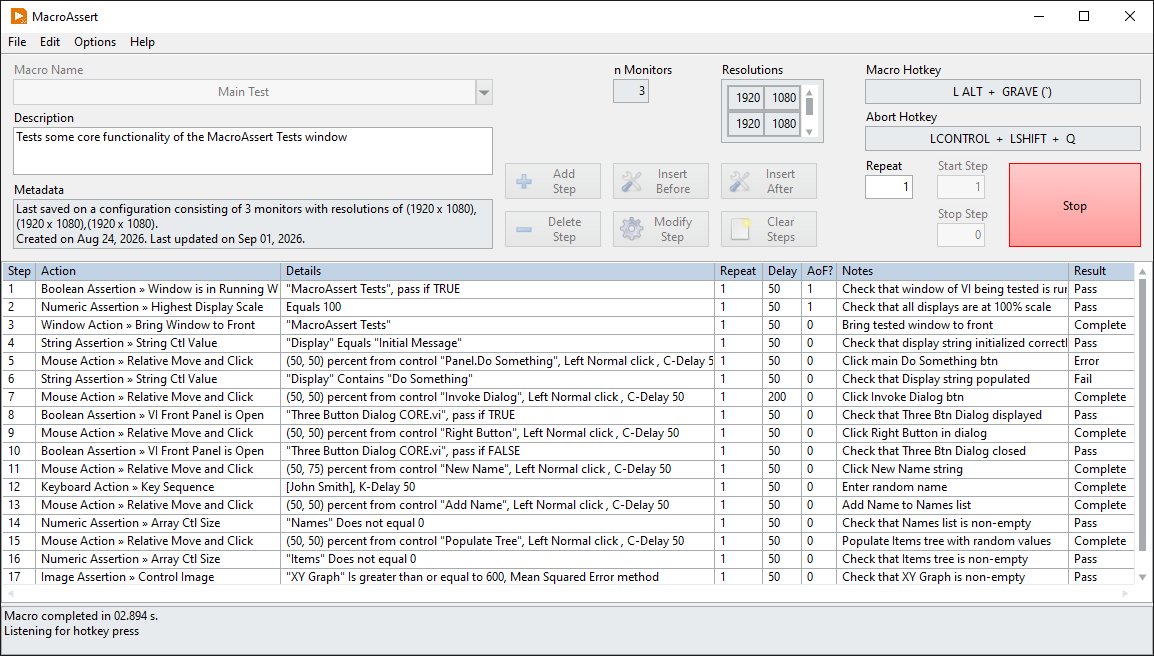Click the tools icon on Insert Before

631,181
